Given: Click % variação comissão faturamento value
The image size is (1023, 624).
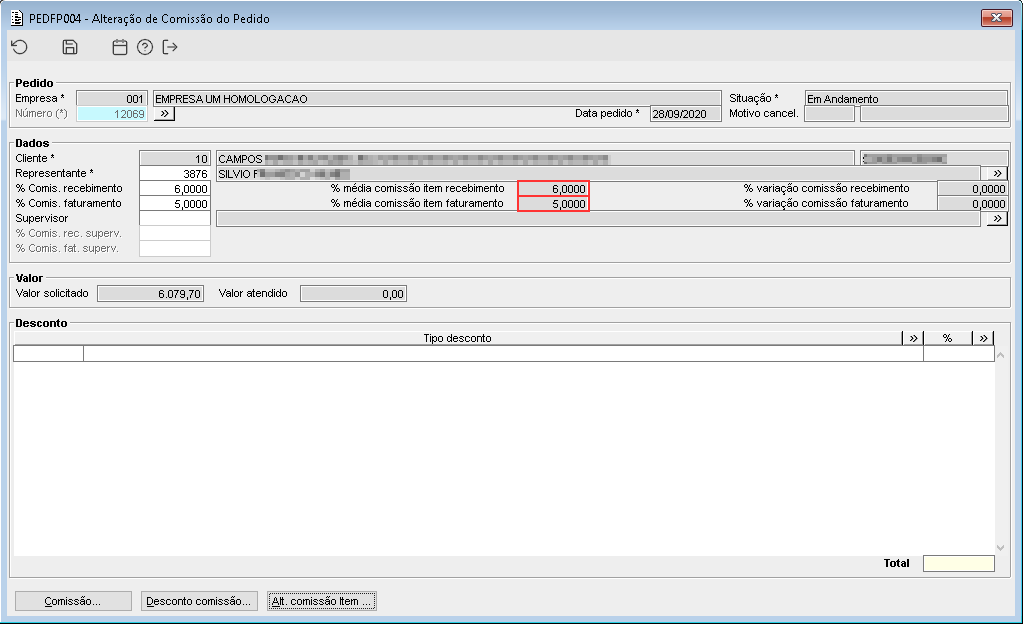Looking at the screenshot, I should tap(973, 204).
